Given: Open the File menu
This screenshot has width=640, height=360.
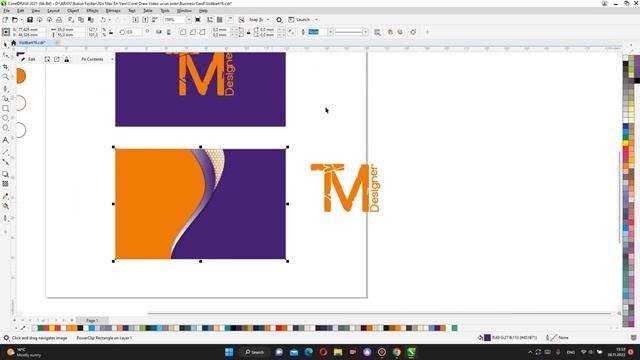Looking at the screenshot, I should [7, 11].
